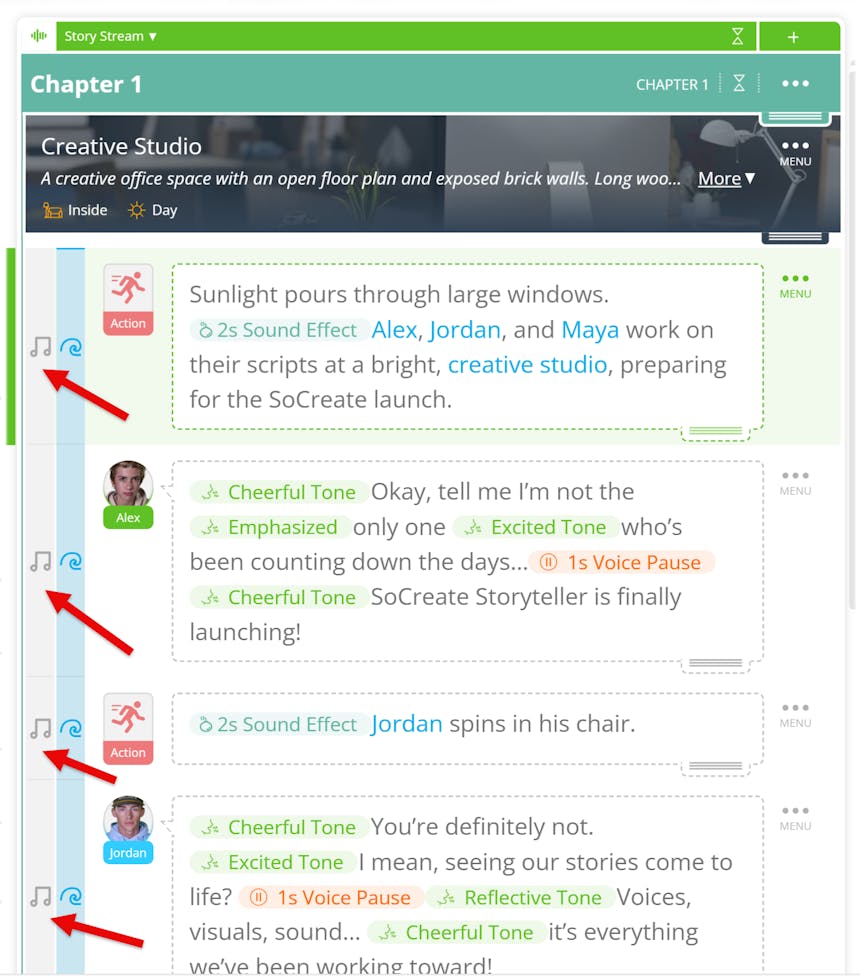Click the Maya character link
860x976 pixels.
tap(590, 330)
